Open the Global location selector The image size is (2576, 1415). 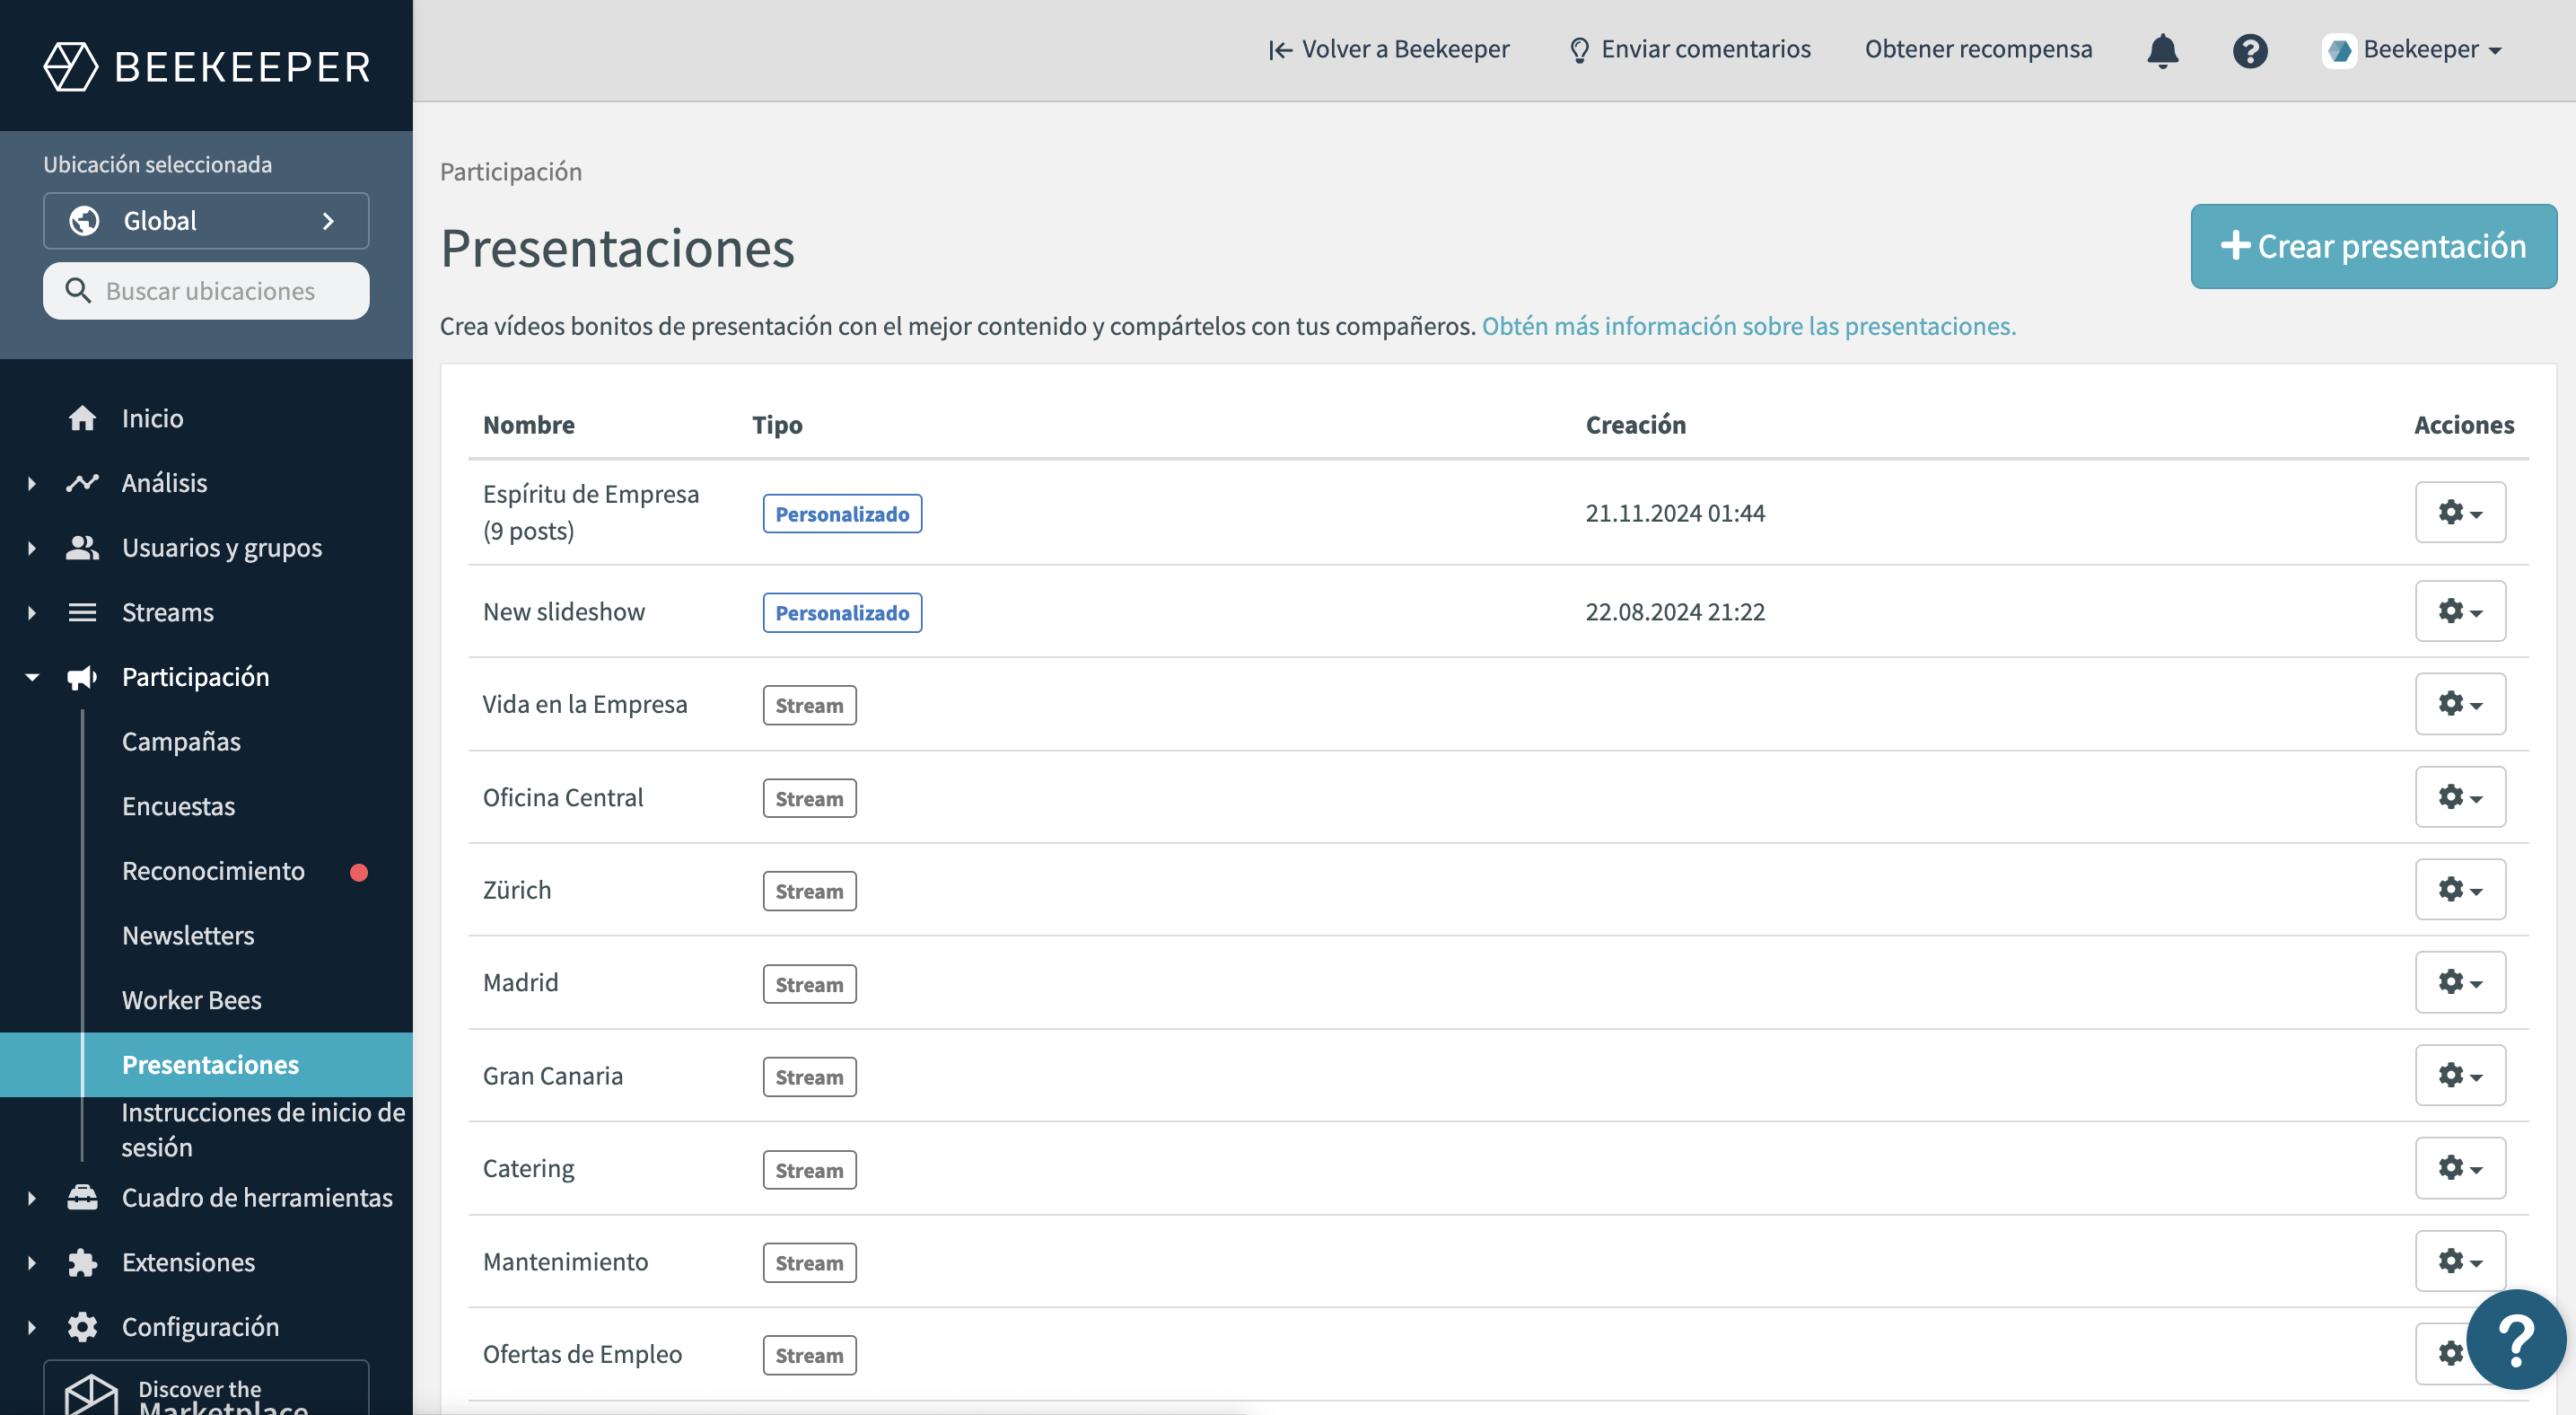206,221
